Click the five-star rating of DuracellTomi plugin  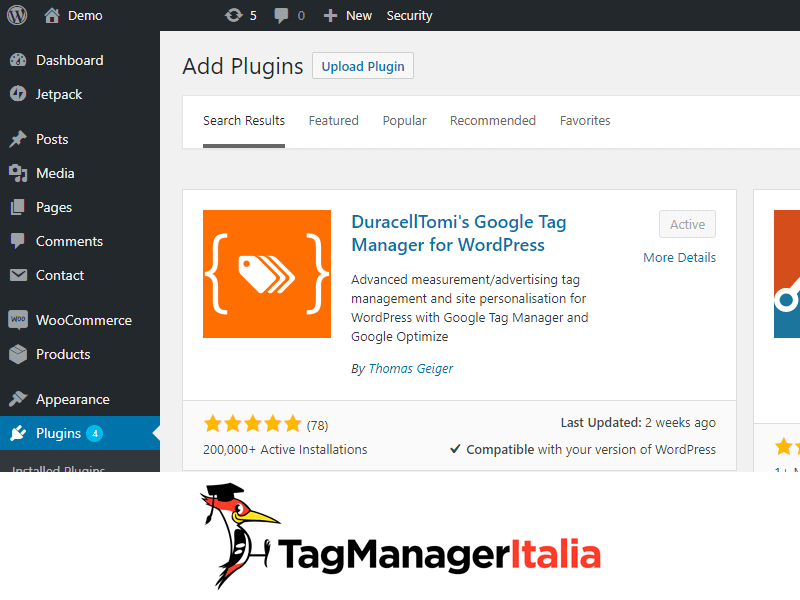253,423
